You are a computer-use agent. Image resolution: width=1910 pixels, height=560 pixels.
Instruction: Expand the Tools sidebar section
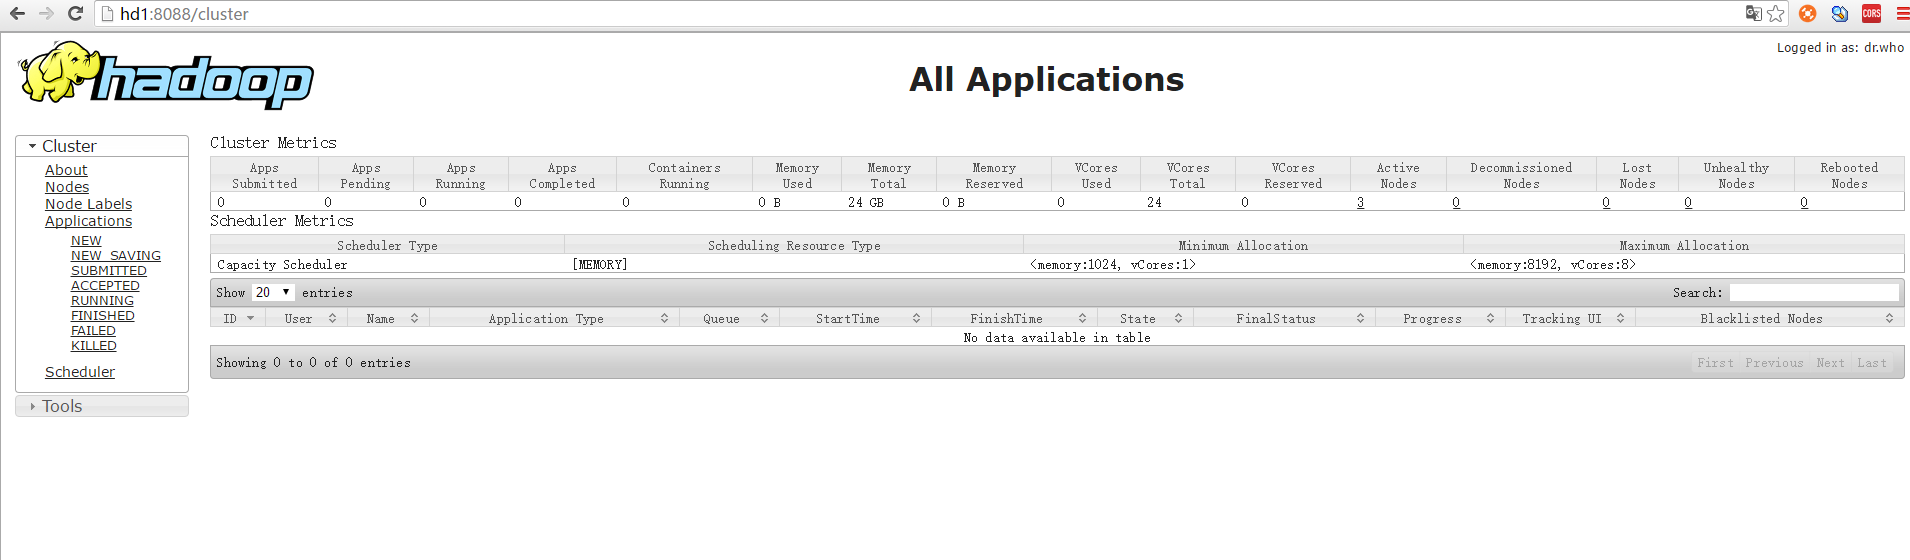click(102, 406)
